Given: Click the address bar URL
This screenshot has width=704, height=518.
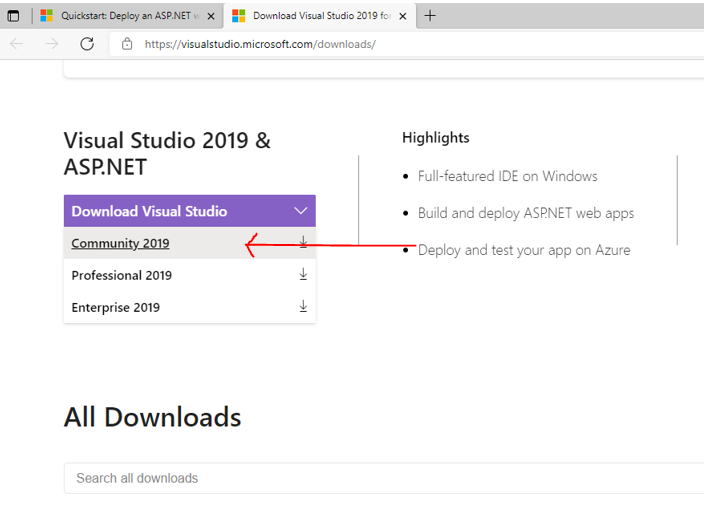Looking at the screenshot, I should pyautogui.click(x=260, y=44).
